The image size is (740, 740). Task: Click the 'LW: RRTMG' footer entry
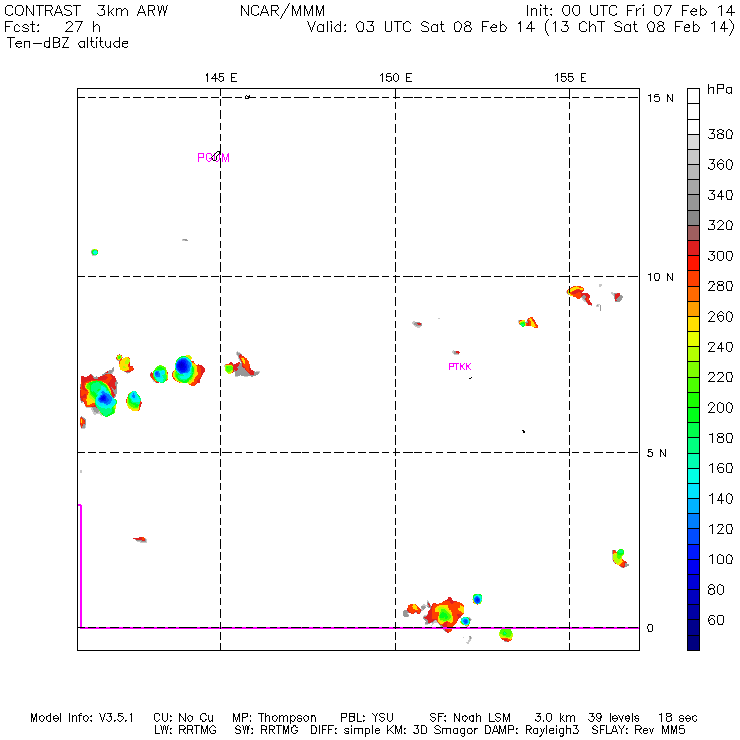185,730
